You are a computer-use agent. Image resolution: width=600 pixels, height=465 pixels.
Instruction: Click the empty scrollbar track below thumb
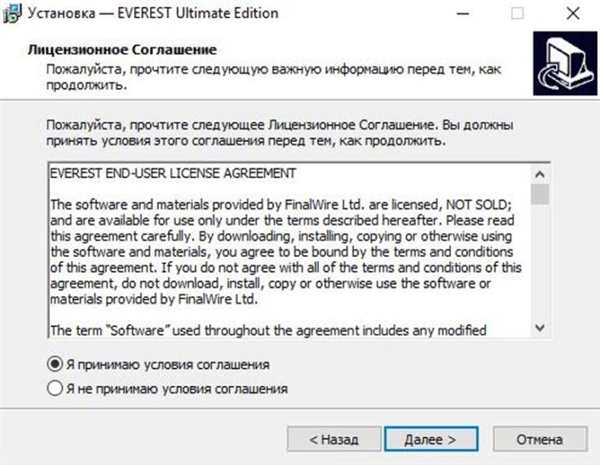click(x=540, y=262)
